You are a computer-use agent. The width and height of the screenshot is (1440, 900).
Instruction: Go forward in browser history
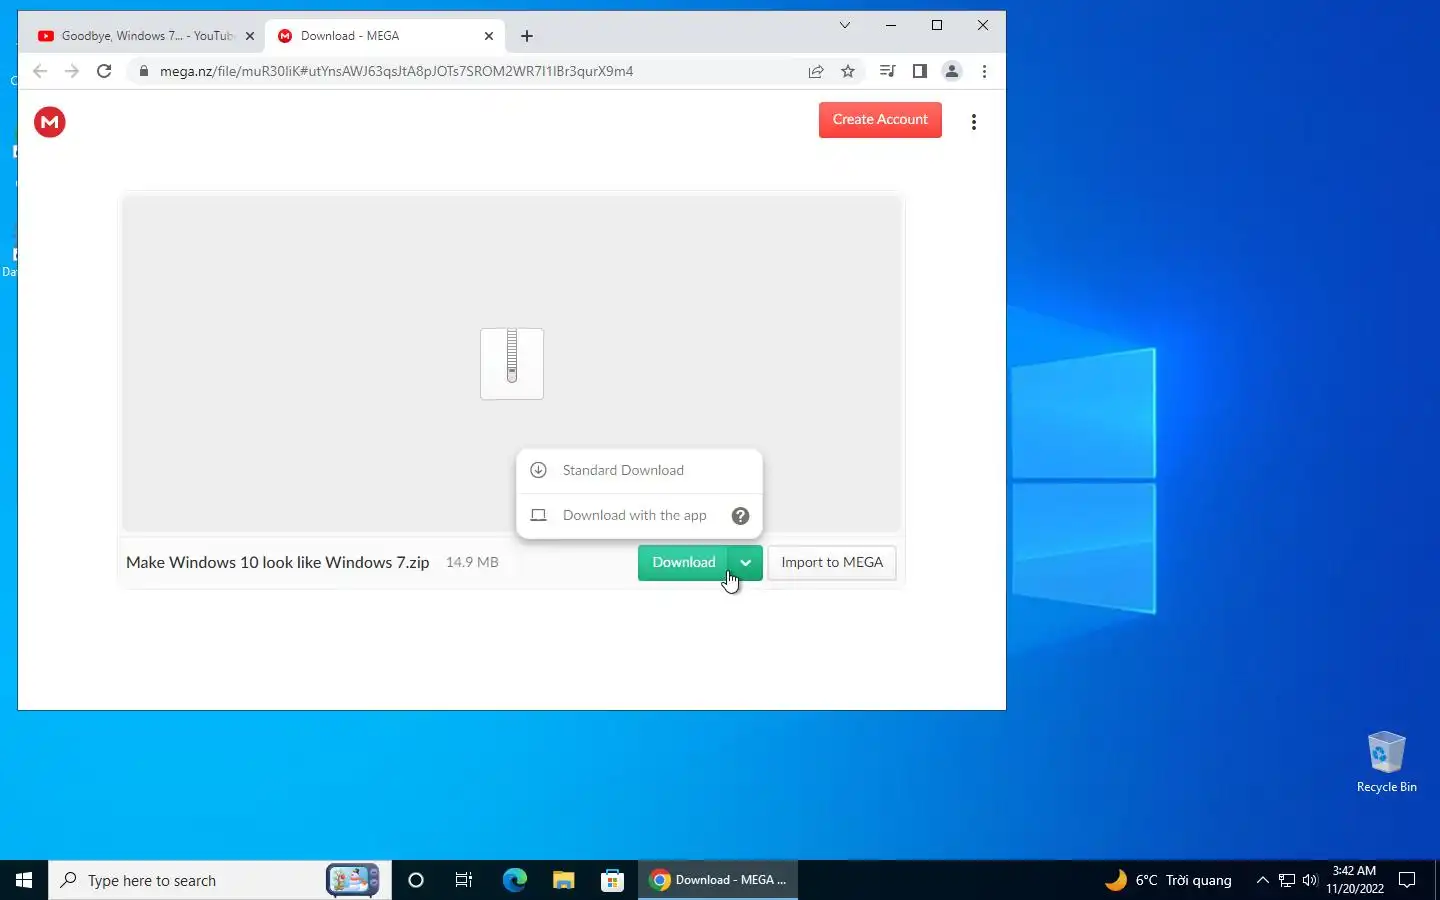(72, 71)
